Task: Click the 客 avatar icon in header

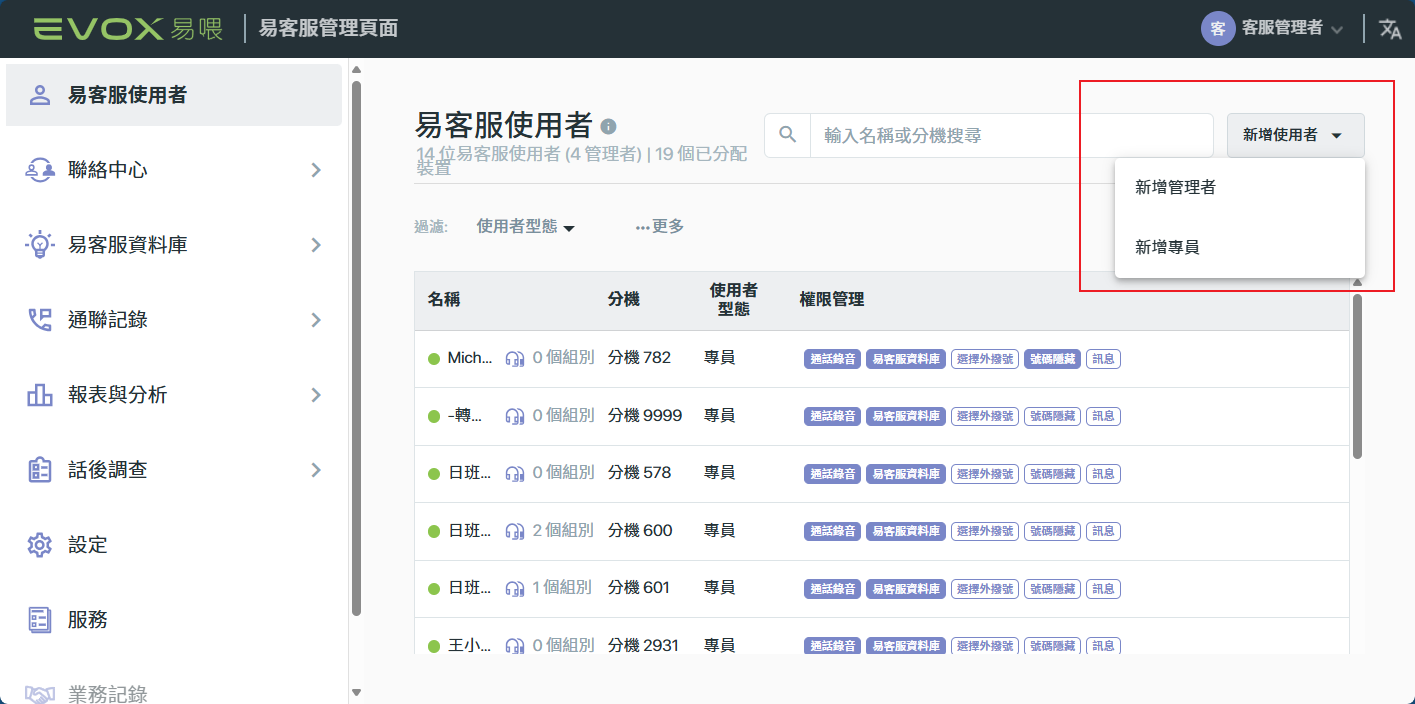Action: (x=1217, y=28)
